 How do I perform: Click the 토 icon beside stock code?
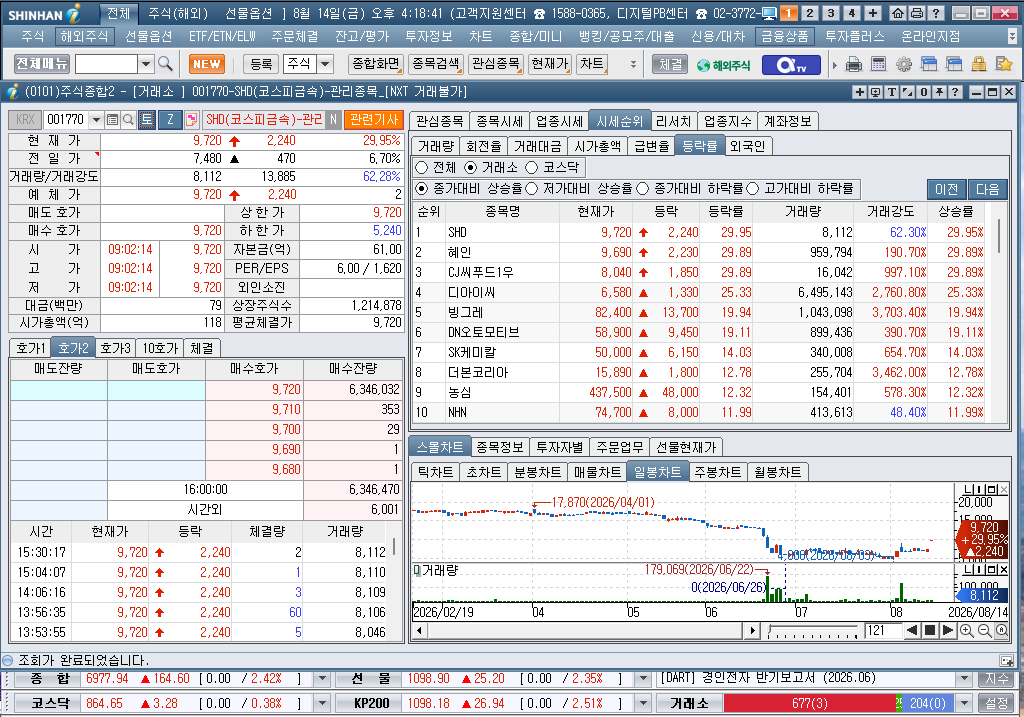click(146, 120)
